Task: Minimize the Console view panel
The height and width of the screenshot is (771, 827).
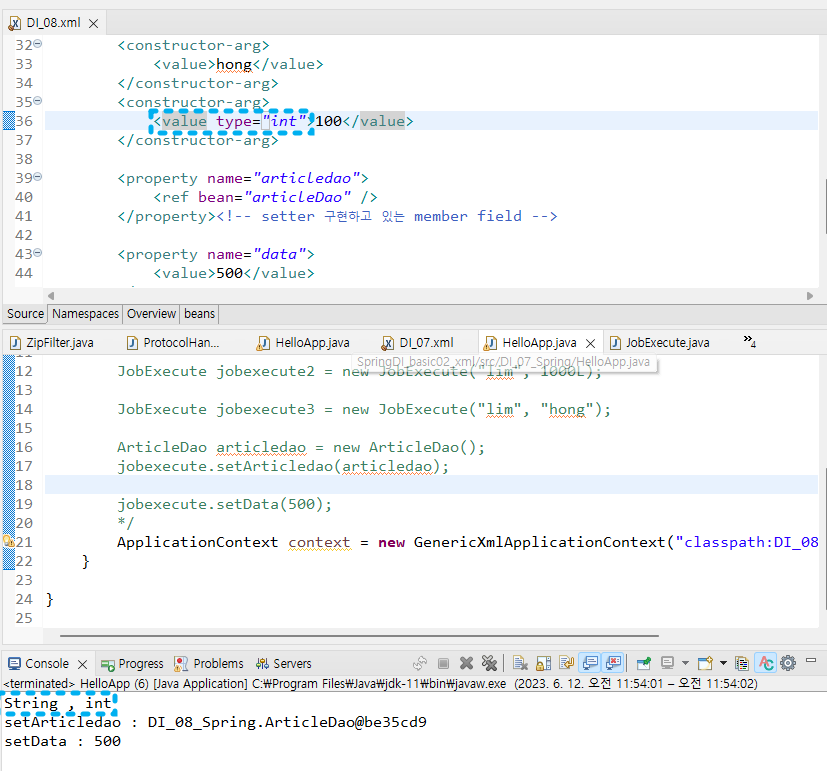Action: (x=811, y=660)
